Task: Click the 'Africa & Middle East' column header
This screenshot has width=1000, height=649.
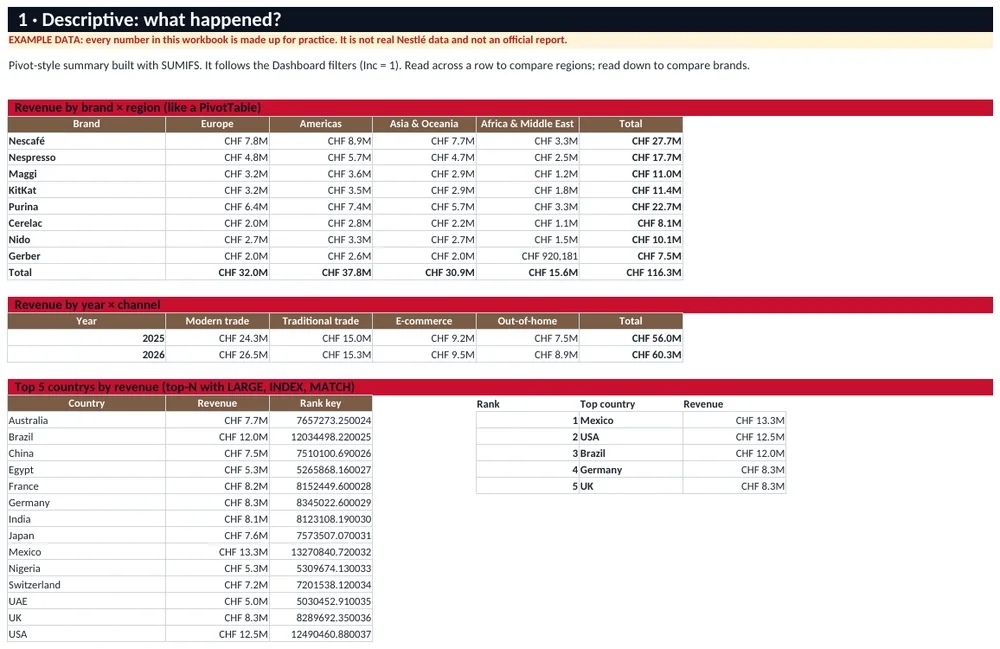Action: point(527,124)
